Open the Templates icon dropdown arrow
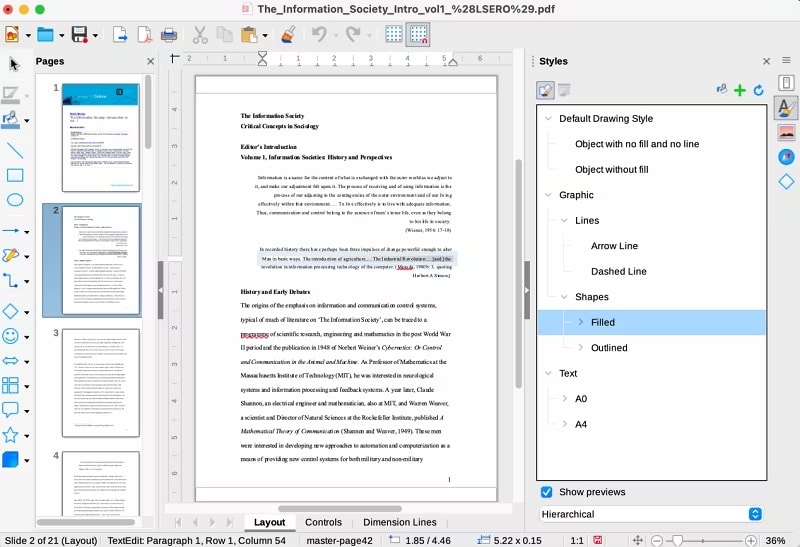This screenshot has width=800, height=547. (x=28, y=35)
